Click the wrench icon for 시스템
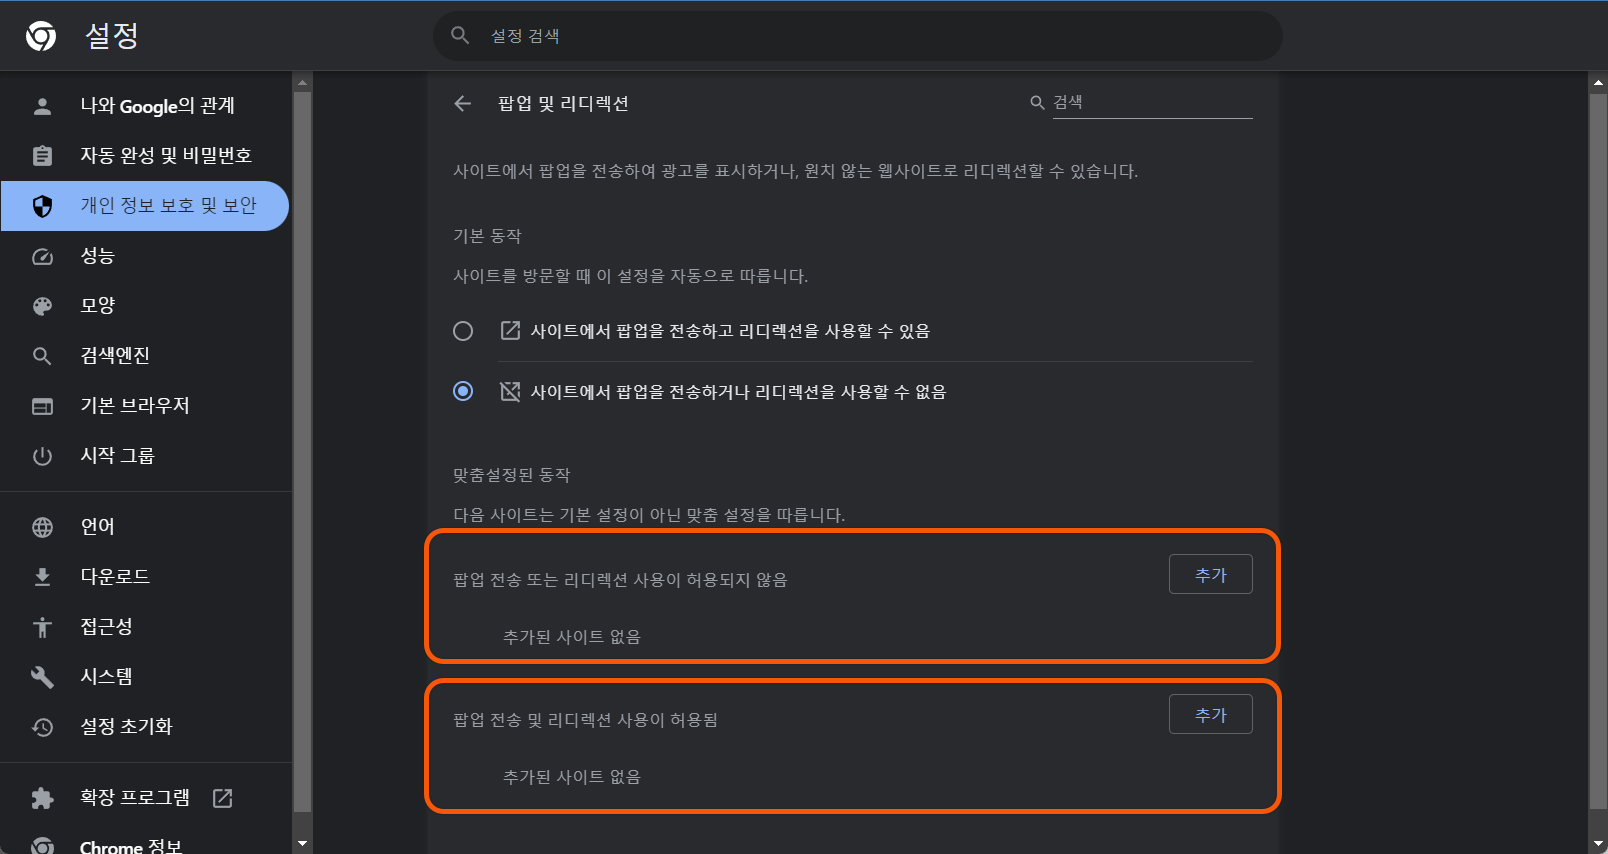The height and width of the screenshot is (854, 1608). [x=42, y=677]
